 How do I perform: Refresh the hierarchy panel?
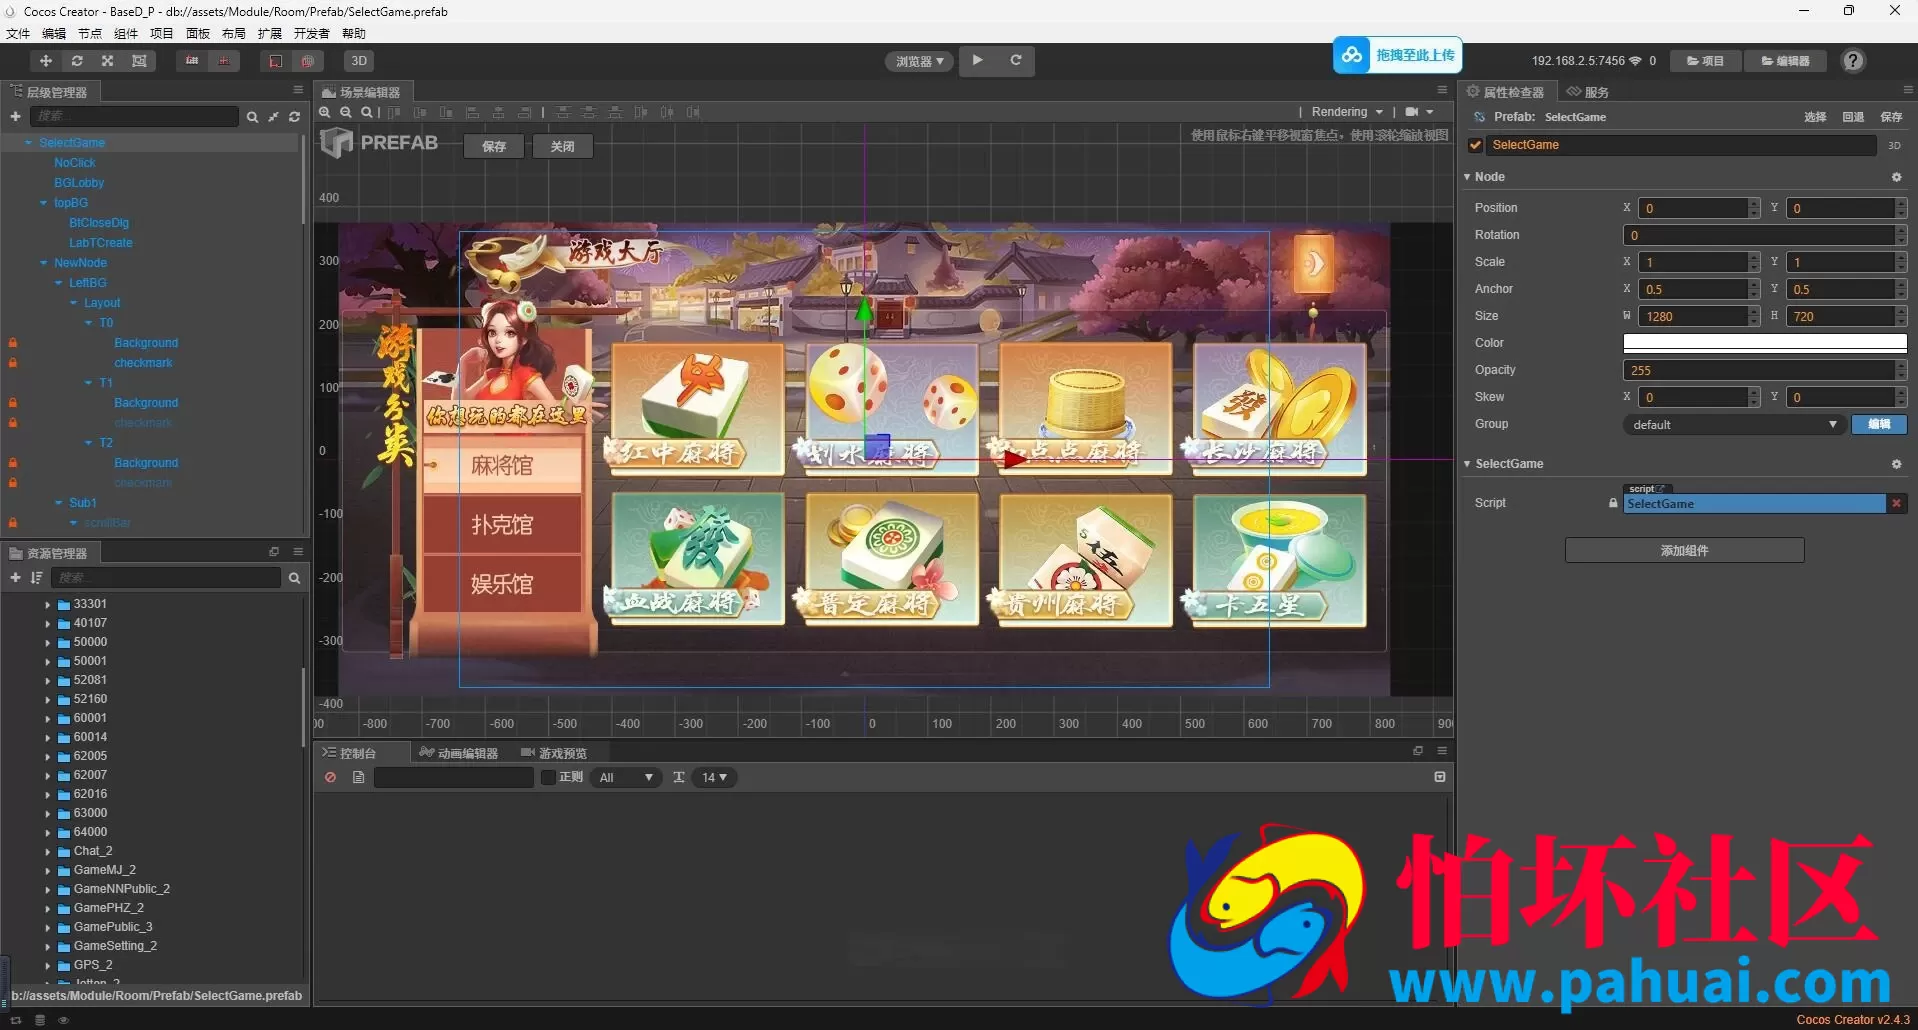point(294,117)
